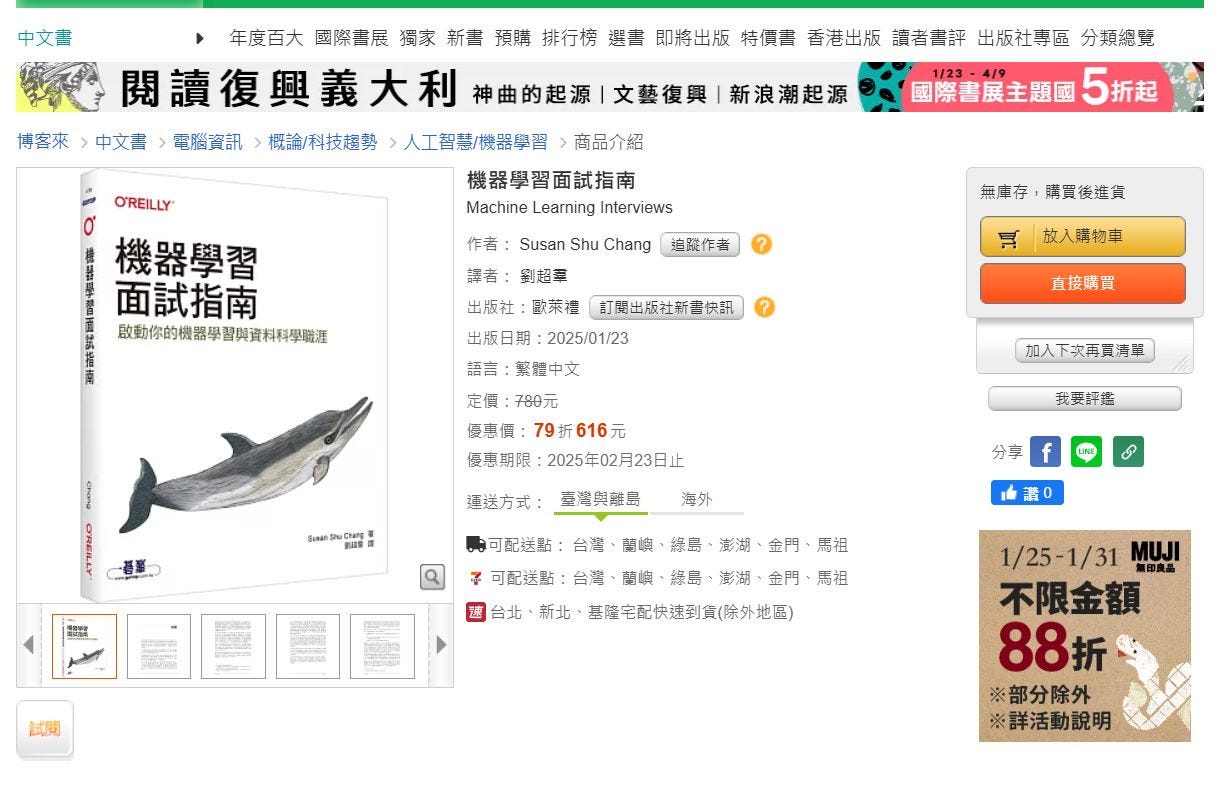This screenshot has width=1221, height=788.
Task: Add book with 放入購物車 button
Action: coord(1083,237)
